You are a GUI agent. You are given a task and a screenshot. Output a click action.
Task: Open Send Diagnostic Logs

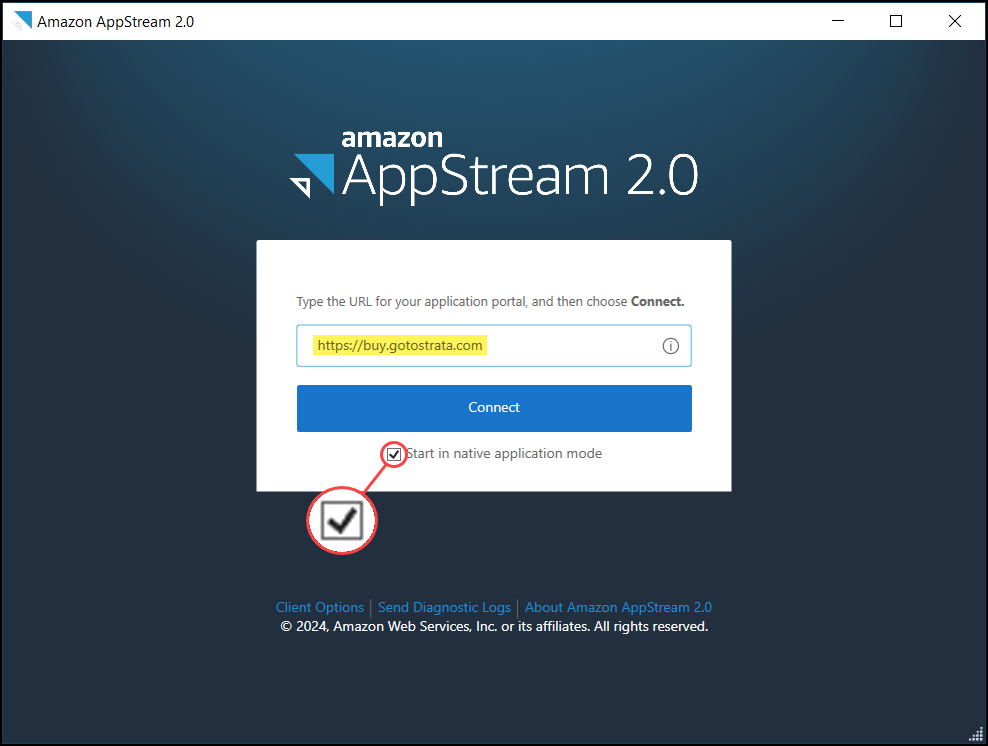coord(444,607)
